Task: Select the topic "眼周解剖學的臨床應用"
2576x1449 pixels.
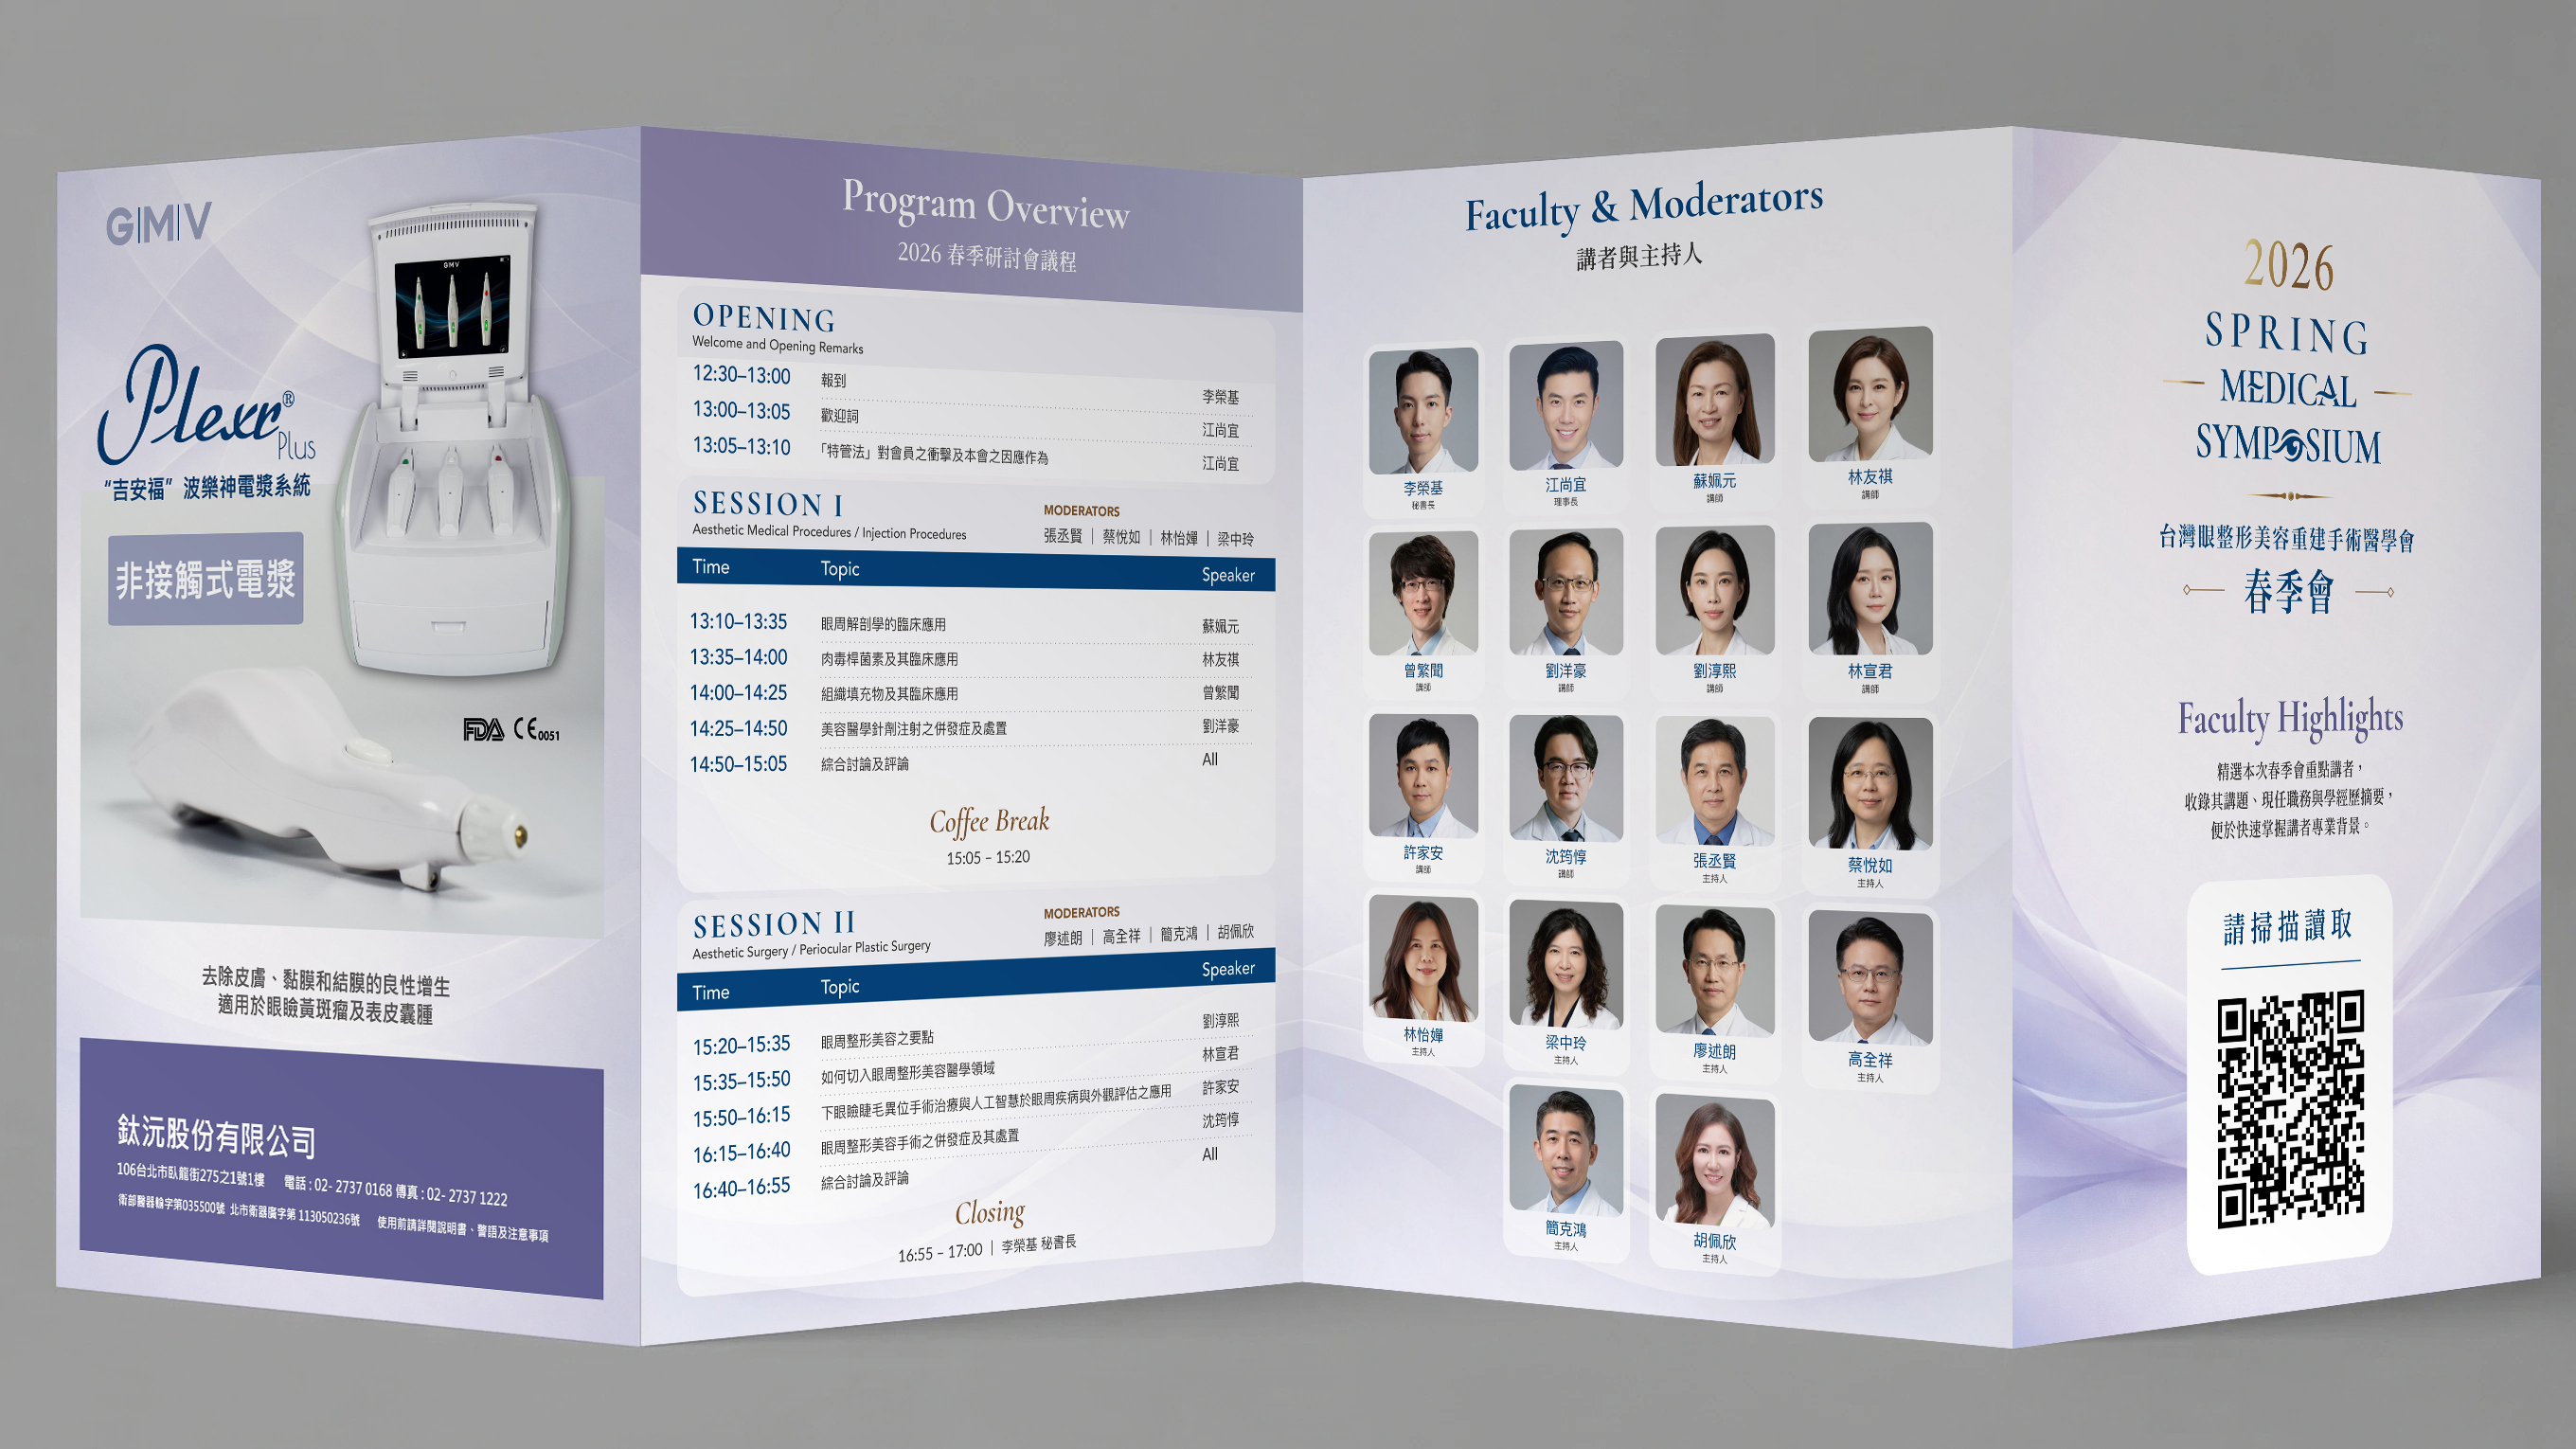Action: [x=883, y=625]
